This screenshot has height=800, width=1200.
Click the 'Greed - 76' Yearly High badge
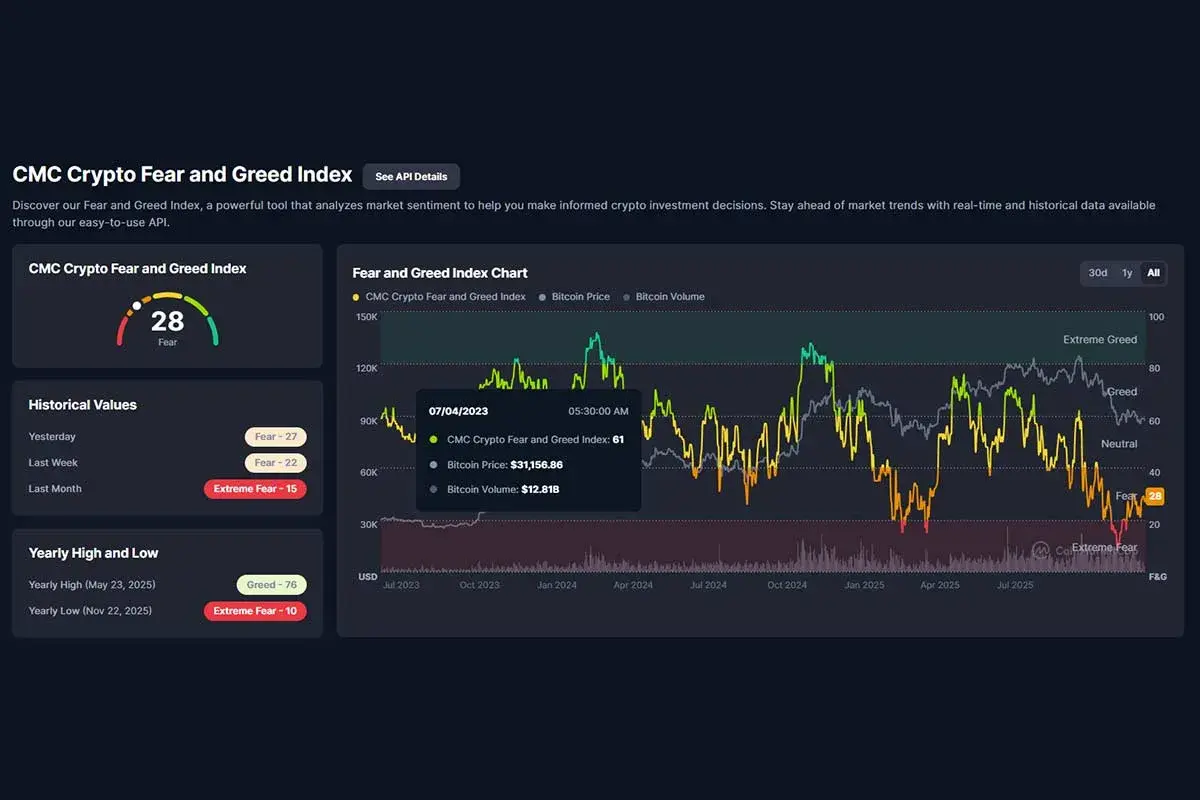[x=271, y=584]
